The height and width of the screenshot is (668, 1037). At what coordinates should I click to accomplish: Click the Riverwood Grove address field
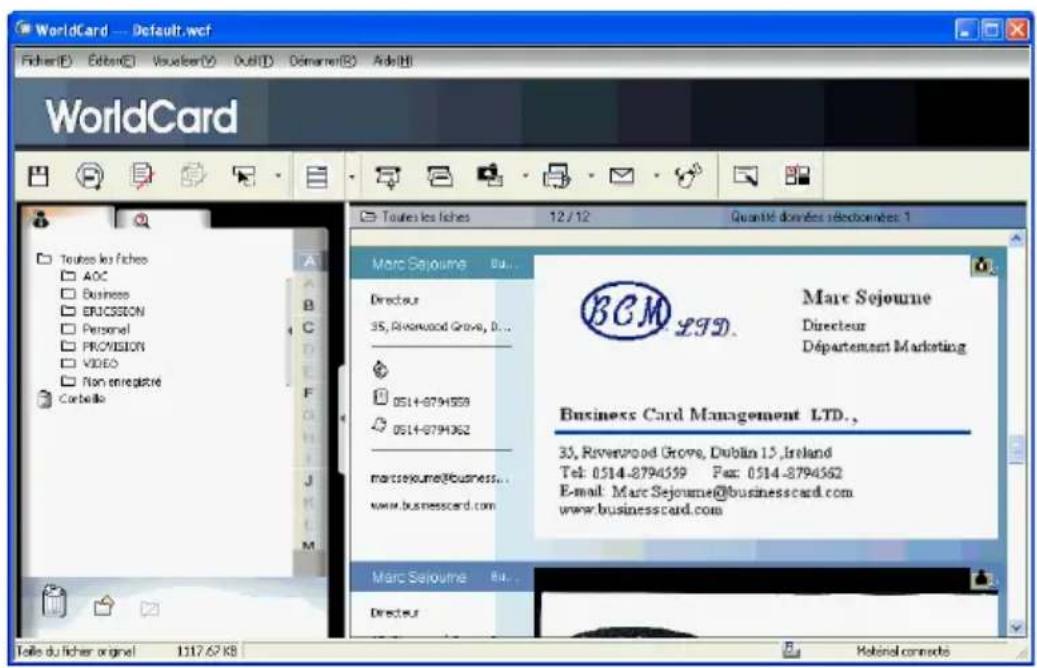440,327
